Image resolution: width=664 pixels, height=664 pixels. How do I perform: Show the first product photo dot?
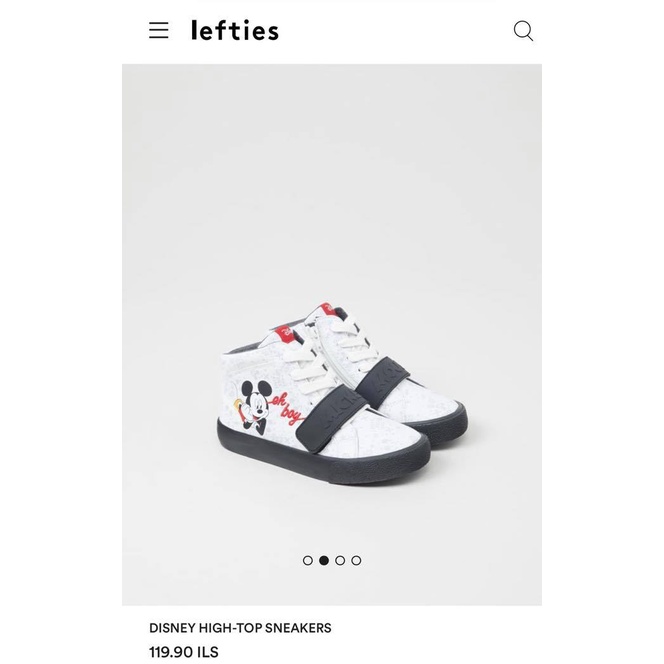[308, 560]
